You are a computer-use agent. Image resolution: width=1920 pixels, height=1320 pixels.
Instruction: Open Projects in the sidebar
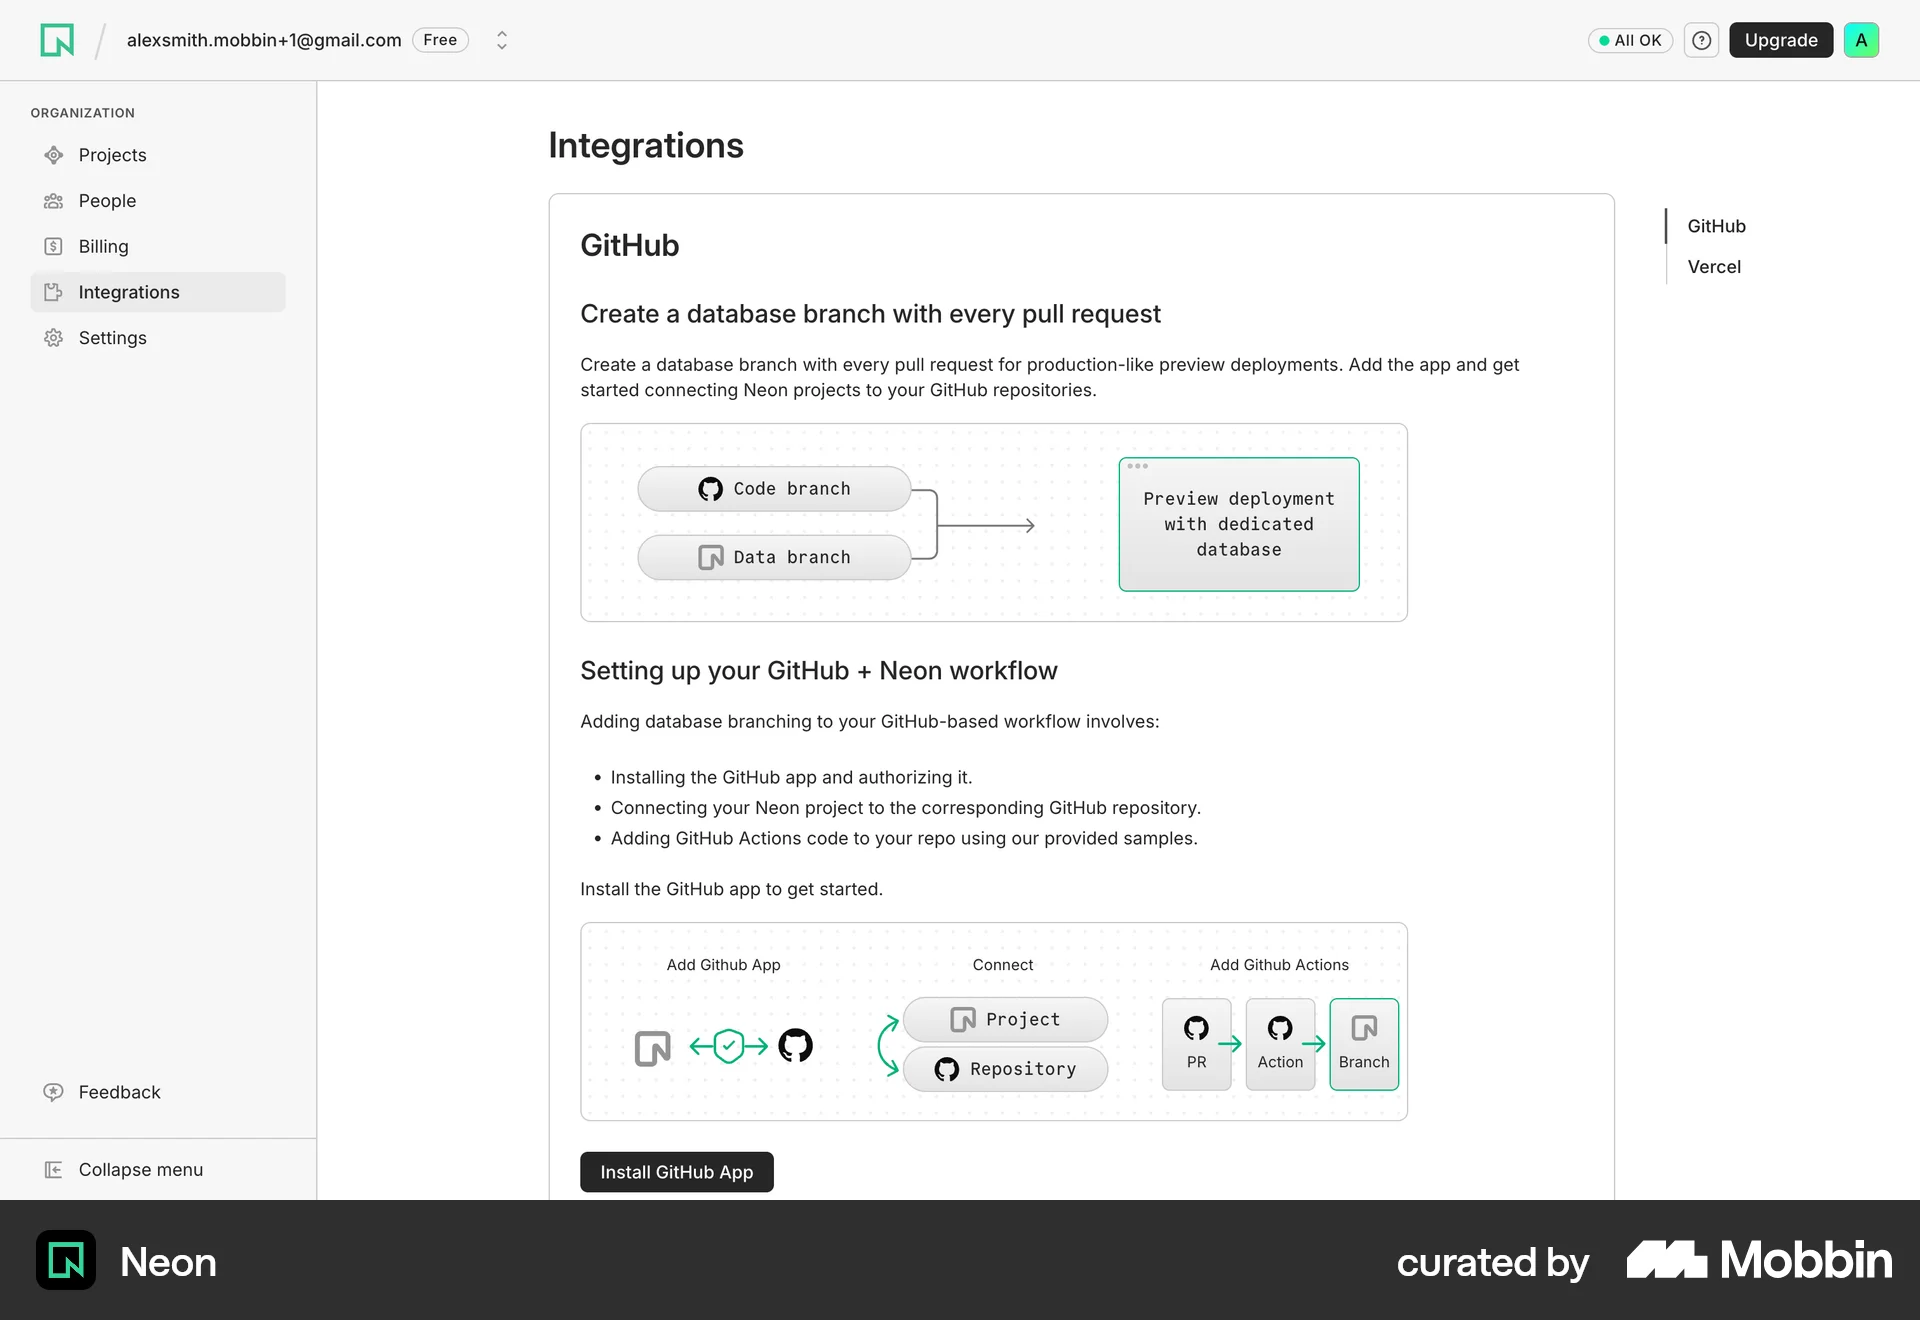click(158, 155)
